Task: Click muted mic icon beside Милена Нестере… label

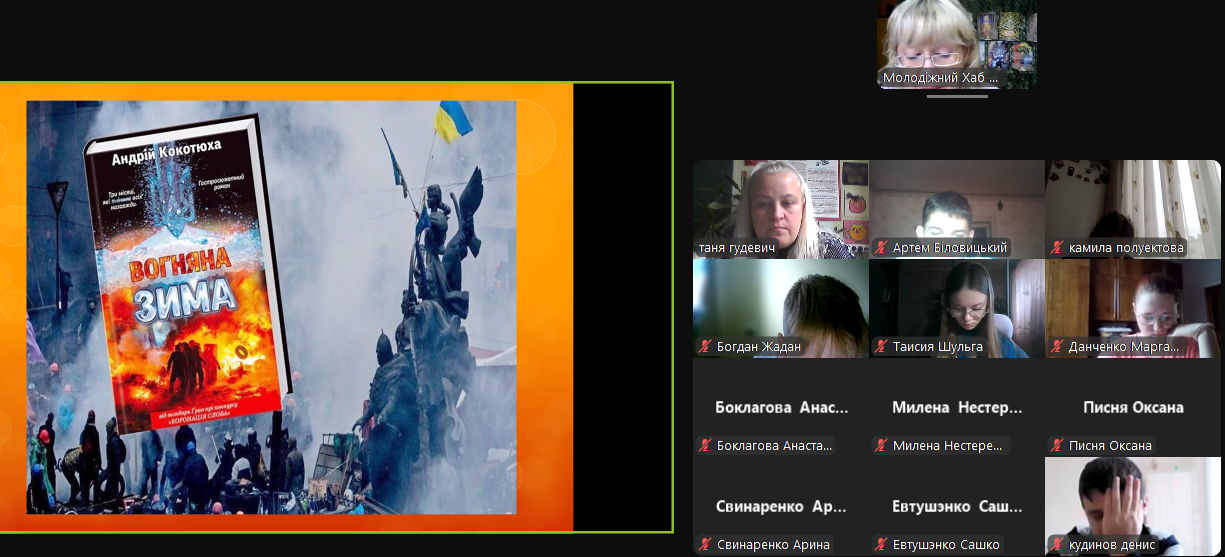Action: [x=881, y=446]
